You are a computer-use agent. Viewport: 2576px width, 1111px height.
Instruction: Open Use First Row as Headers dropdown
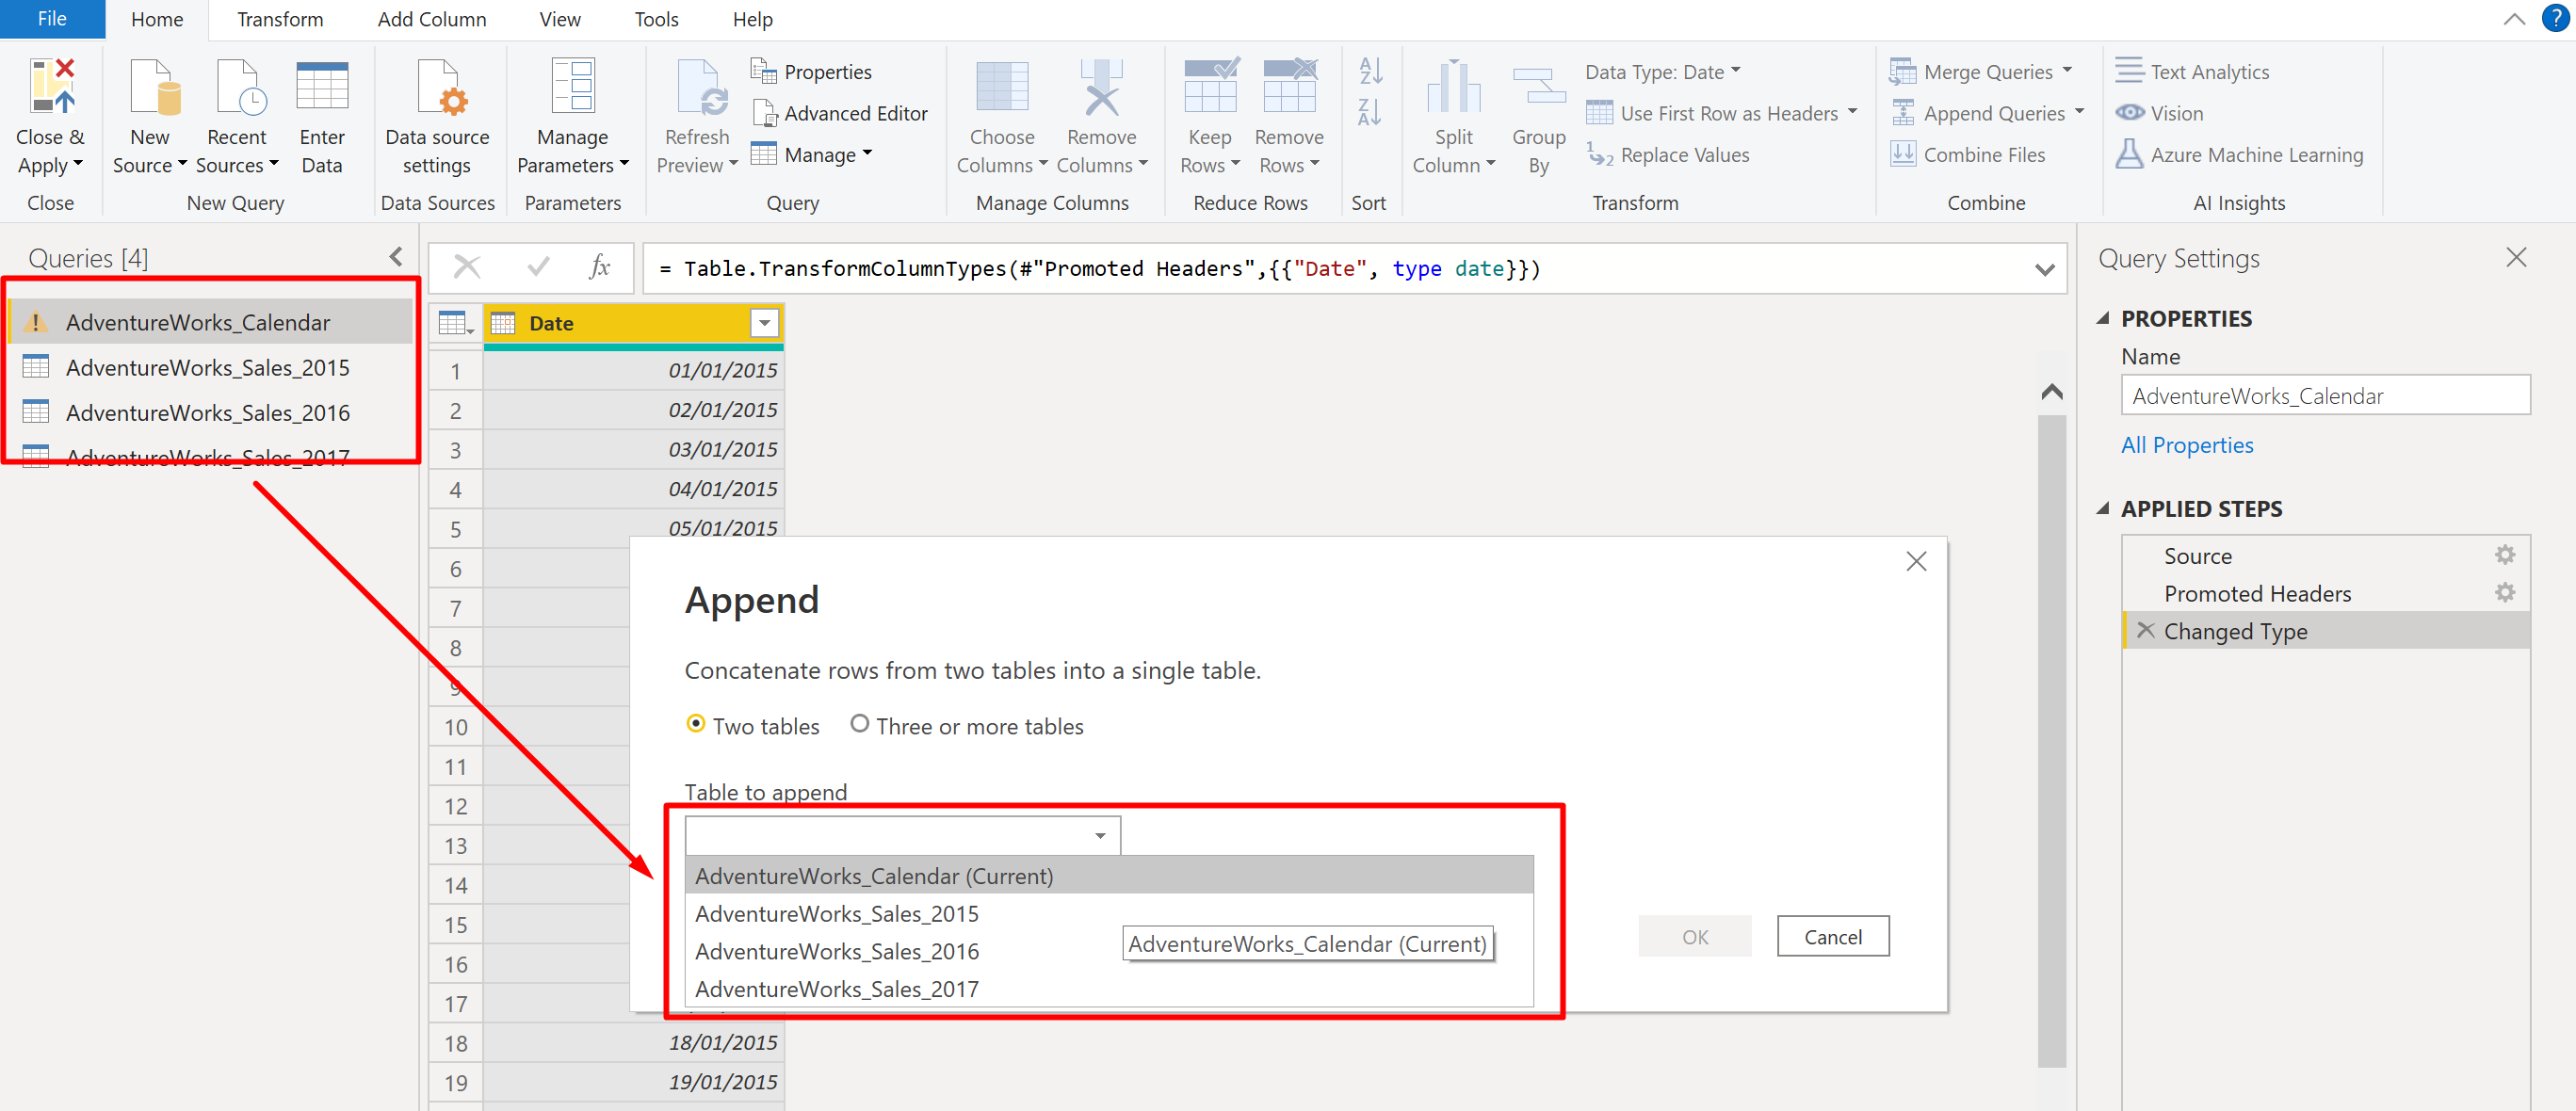(x=1721, y=113)
